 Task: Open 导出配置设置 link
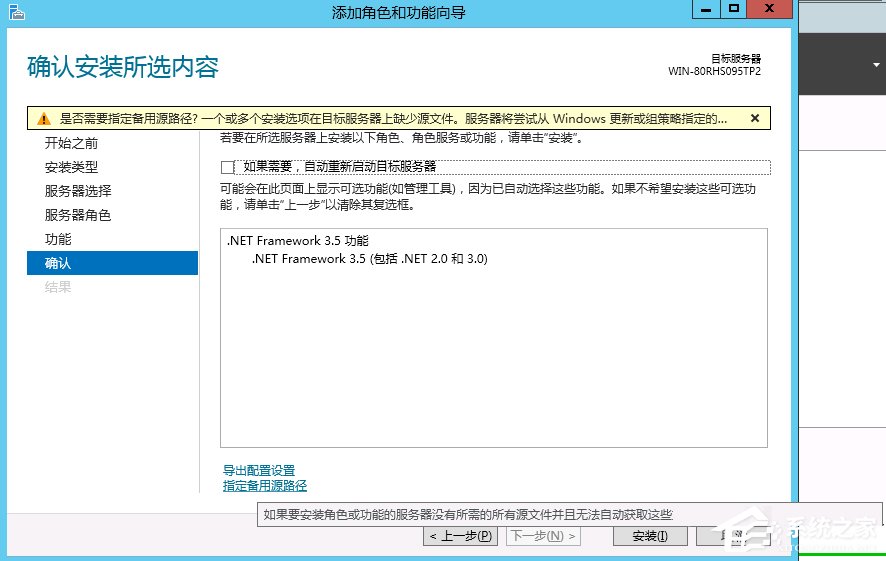point(259,470)
